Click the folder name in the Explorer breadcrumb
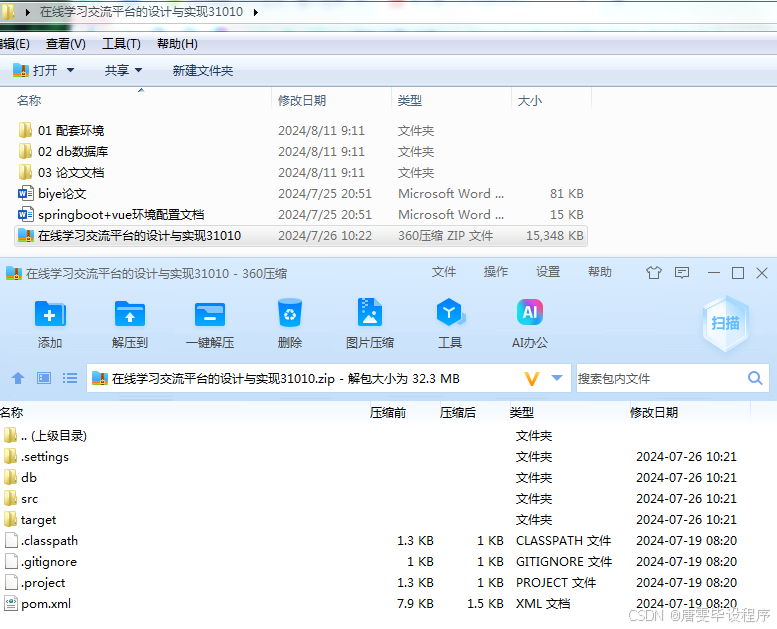Screen dimensions: 777x629 click(x=141, y=12)
